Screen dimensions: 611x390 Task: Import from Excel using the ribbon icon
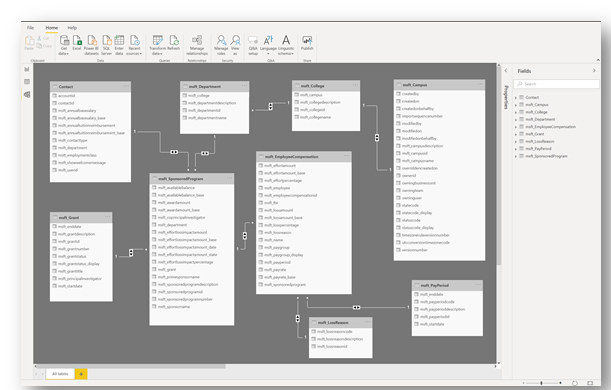click(x=77, y=40)
